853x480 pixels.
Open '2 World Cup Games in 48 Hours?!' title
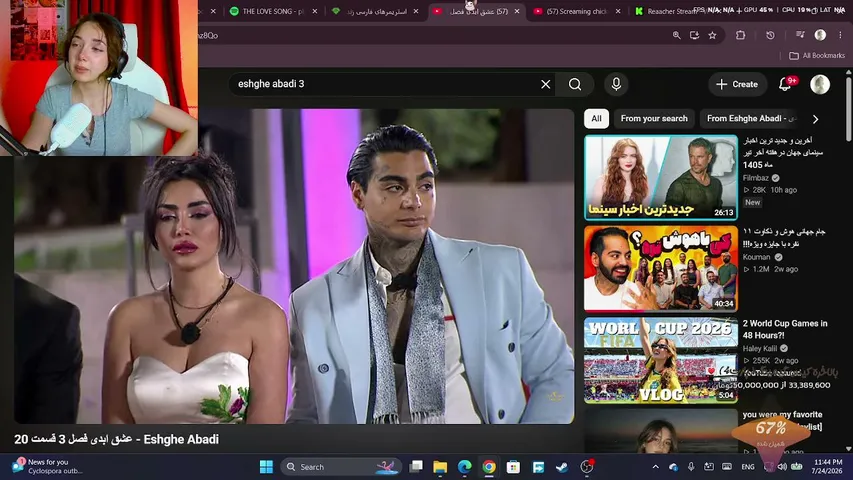point(784,329)
